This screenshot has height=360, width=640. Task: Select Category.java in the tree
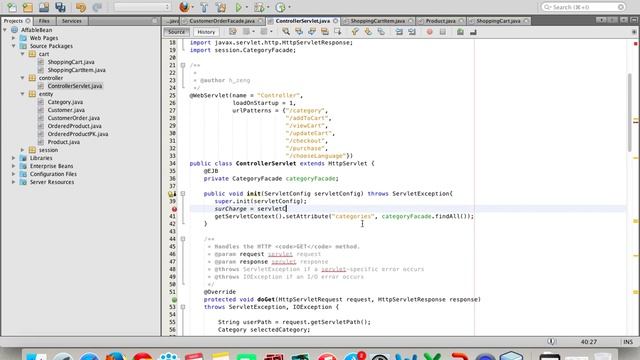pyautogui.click(x=65, y=102)
